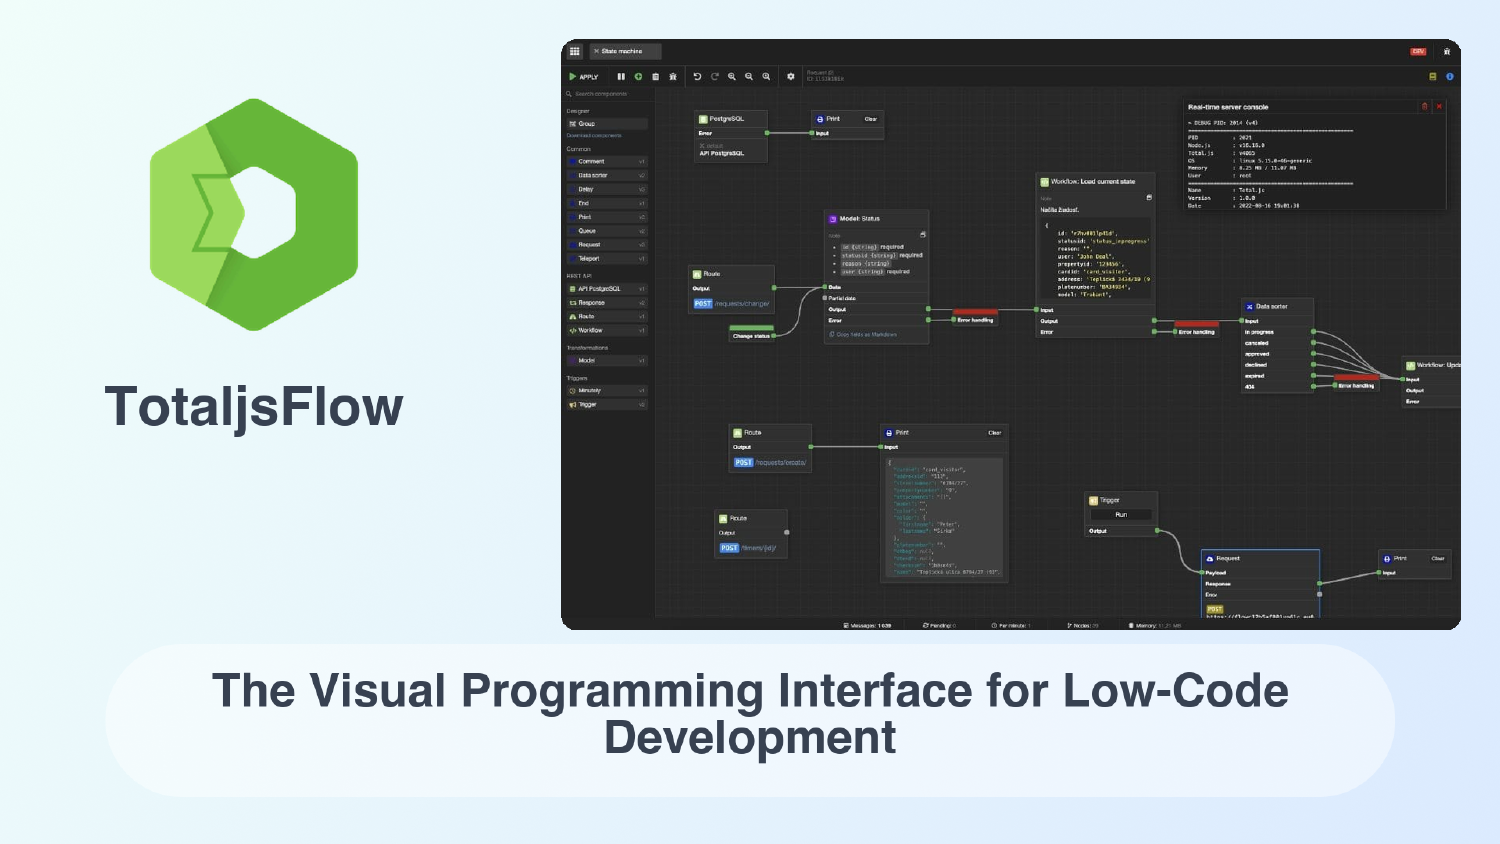Click the toolbar bug debug icon

673,77
